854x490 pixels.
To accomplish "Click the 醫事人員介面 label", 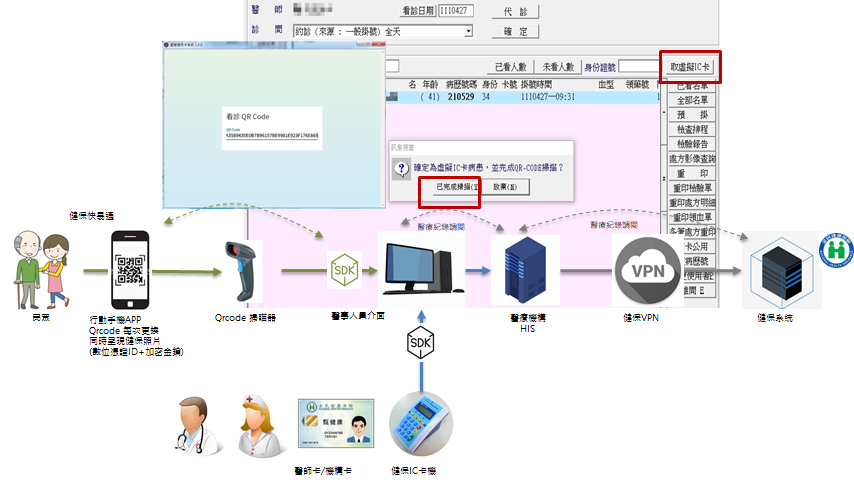I will (x=358, y=316).
